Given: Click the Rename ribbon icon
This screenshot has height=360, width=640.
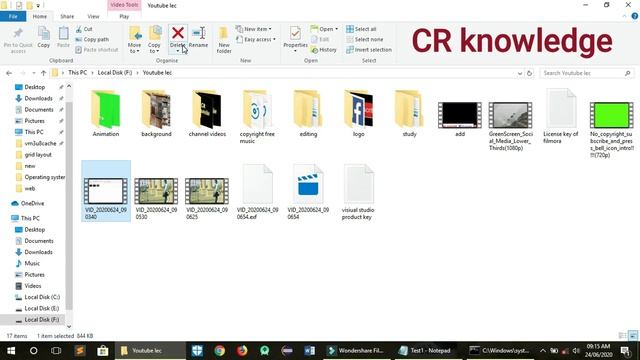Looking at the screenshot, I should point(198,33).
